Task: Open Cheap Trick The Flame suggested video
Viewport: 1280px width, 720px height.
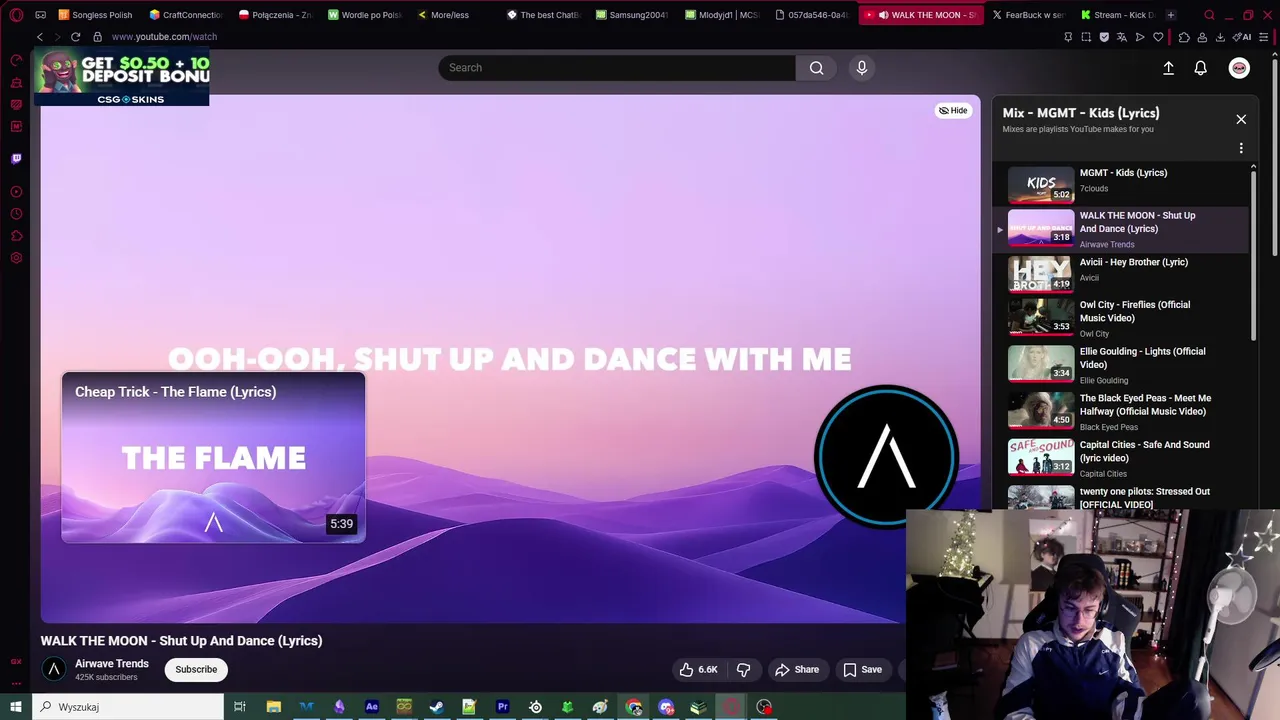Action: [x=213, y=458]
